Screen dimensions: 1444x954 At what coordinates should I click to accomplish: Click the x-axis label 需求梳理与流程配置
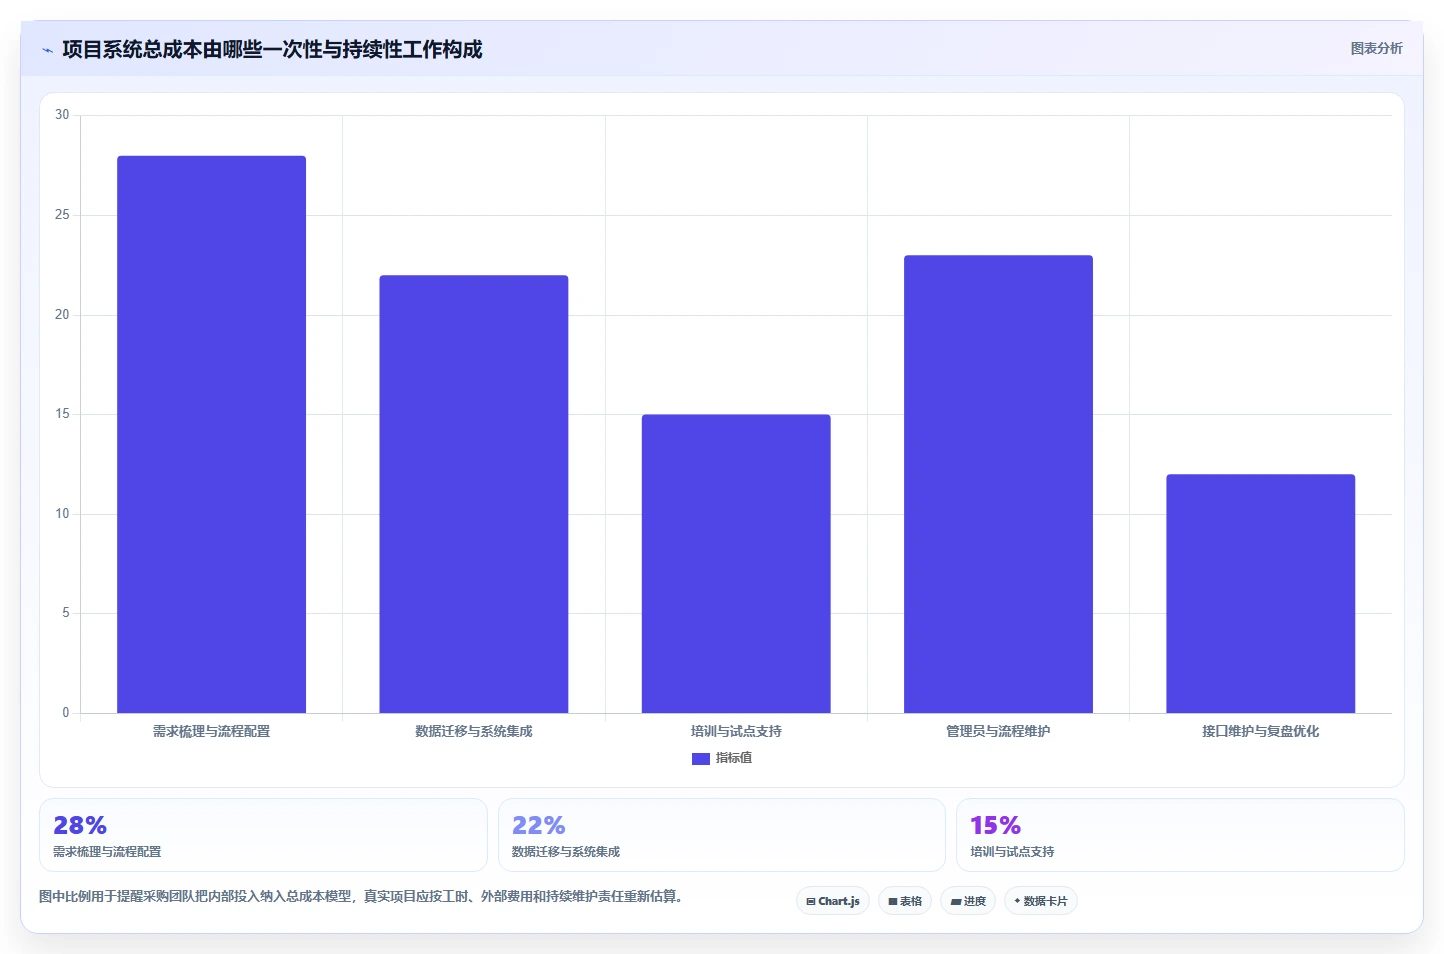(x=211, y=732)
